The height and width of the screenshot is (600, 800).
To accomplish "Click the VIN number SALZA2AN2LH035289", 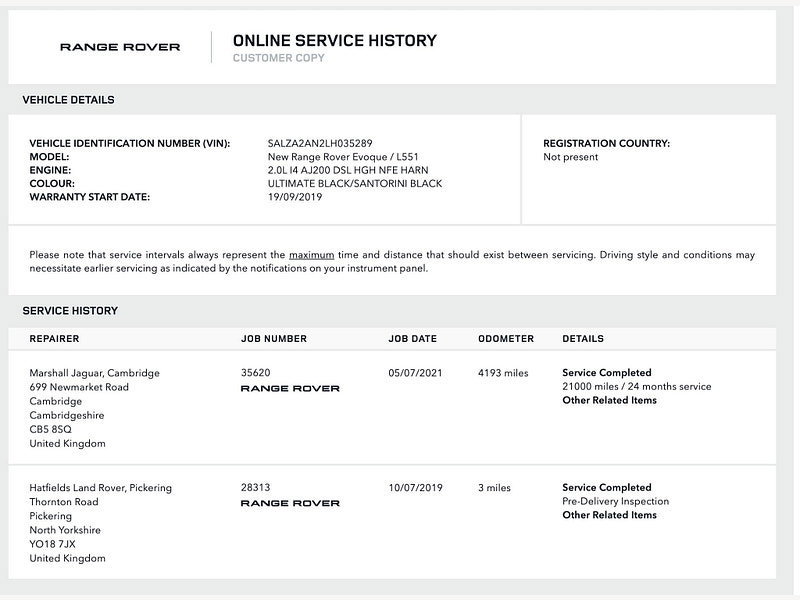I will (320, 143).
